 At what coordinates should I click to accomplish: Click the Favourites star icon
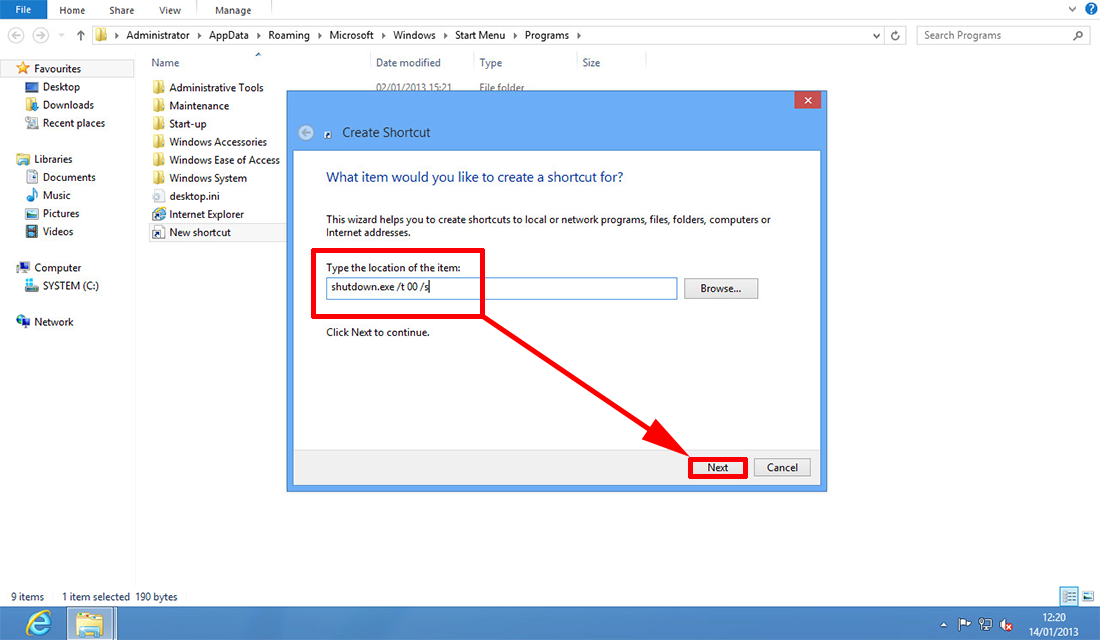[x=22, y=68]
